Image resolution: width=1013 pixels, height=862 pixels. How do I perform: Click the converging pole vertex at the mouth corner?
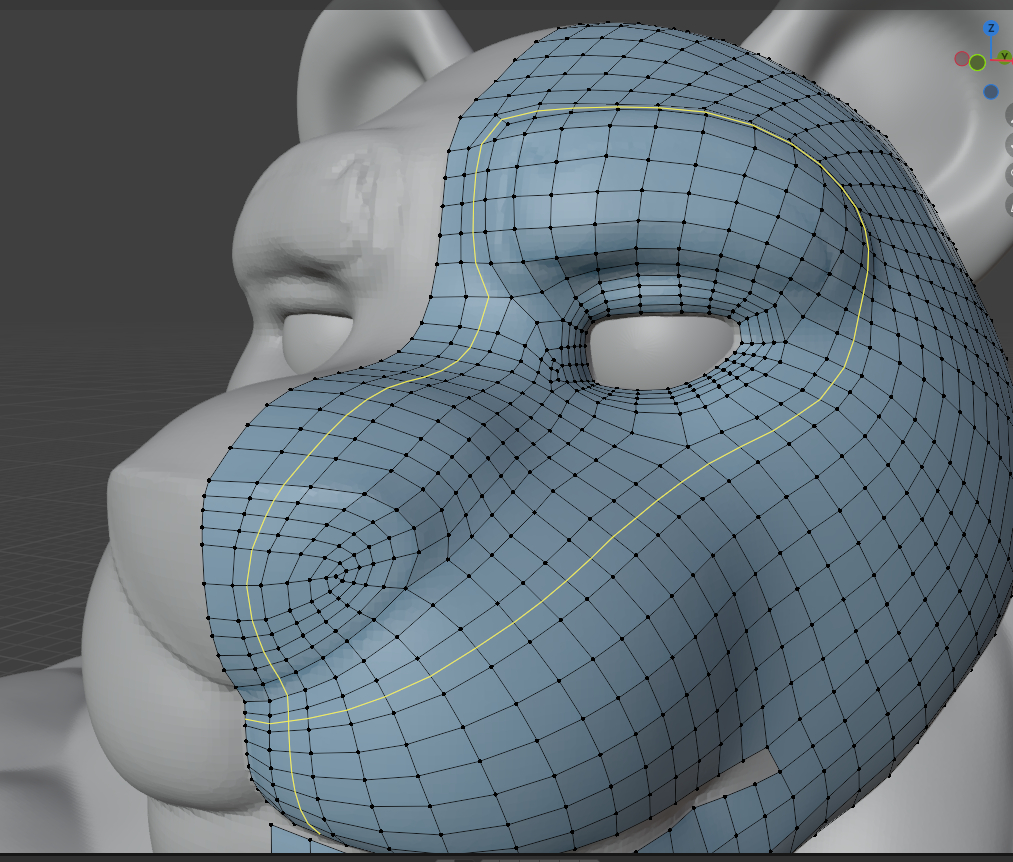click(x=338, y=573)
